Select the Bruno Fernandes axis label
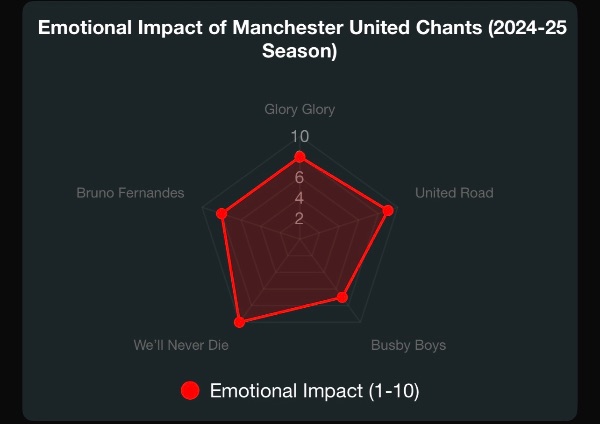The height and width of the screenshot is (424, 600). point(130,193)
